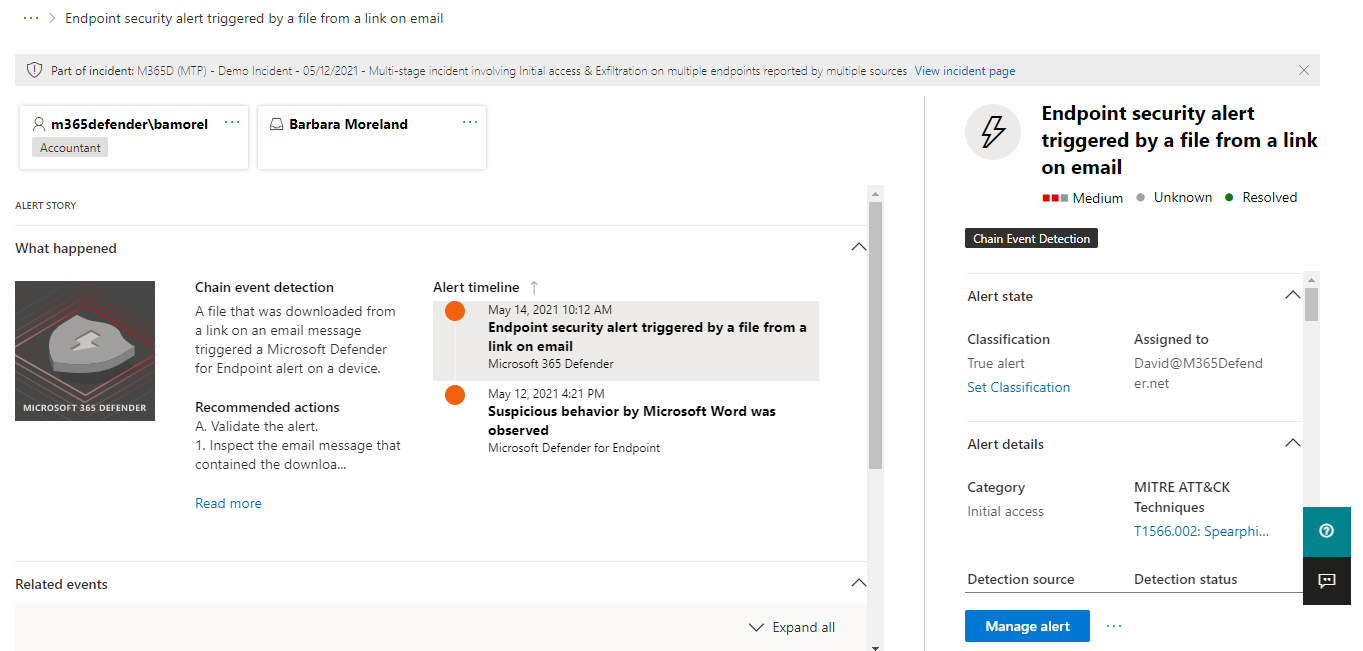Image resolution: width=1363 pixels, height=651 pixels.
Task: Click the alert story scrollbar thumb
Action: [x=876, y=335]
